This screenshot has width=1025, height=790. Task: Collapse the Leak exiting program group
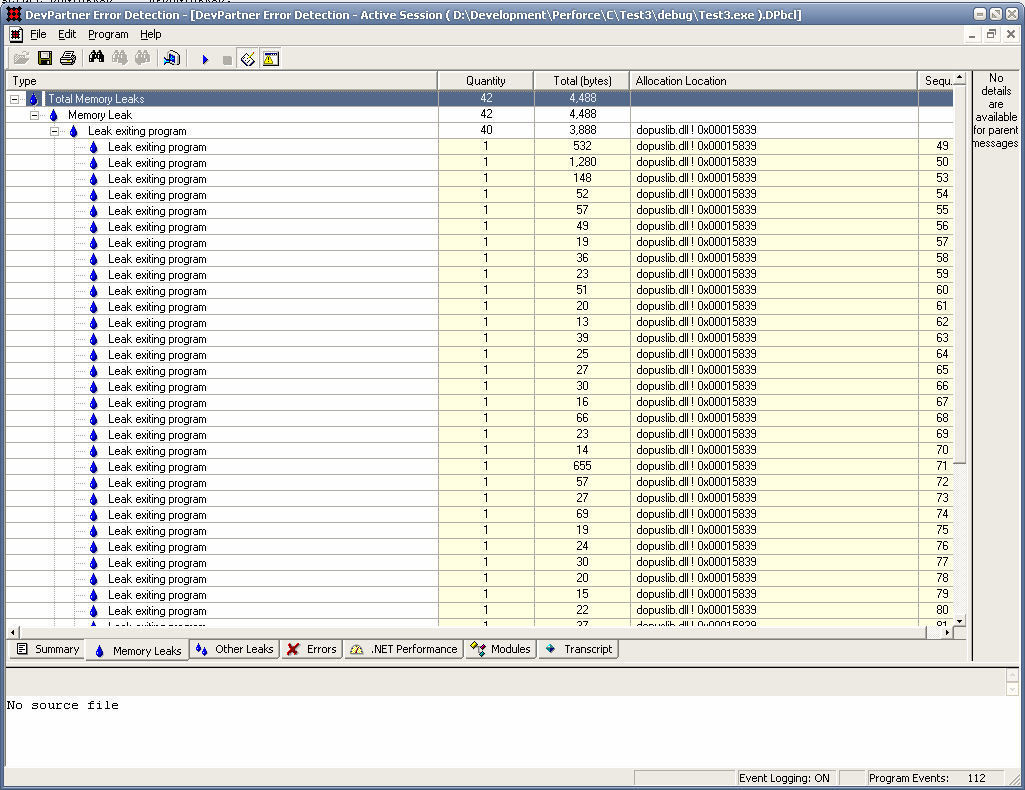pos(55,131)
